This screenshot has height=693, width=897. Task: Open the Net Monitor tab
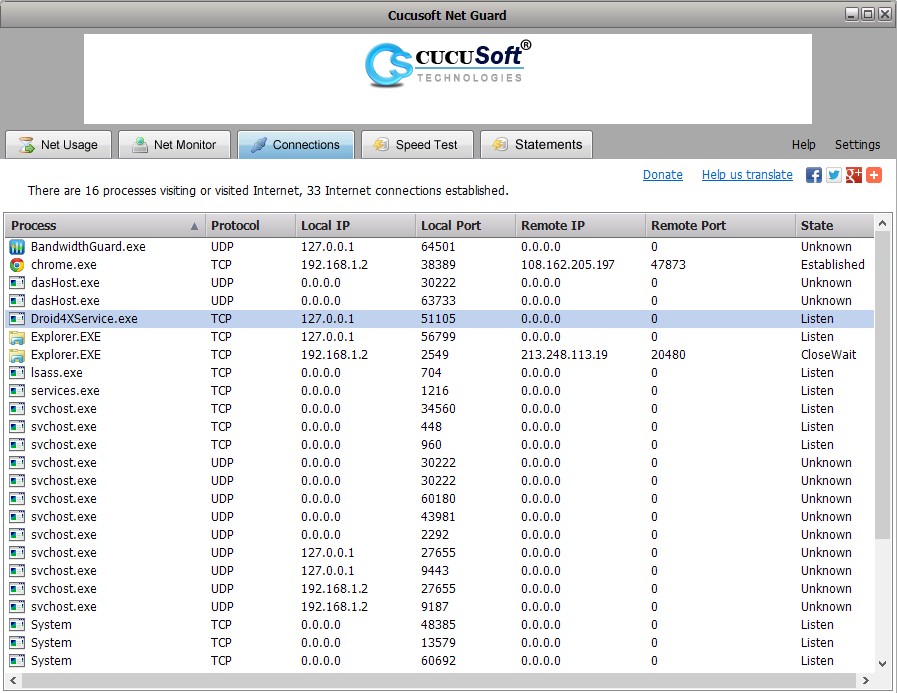point(174,144)
